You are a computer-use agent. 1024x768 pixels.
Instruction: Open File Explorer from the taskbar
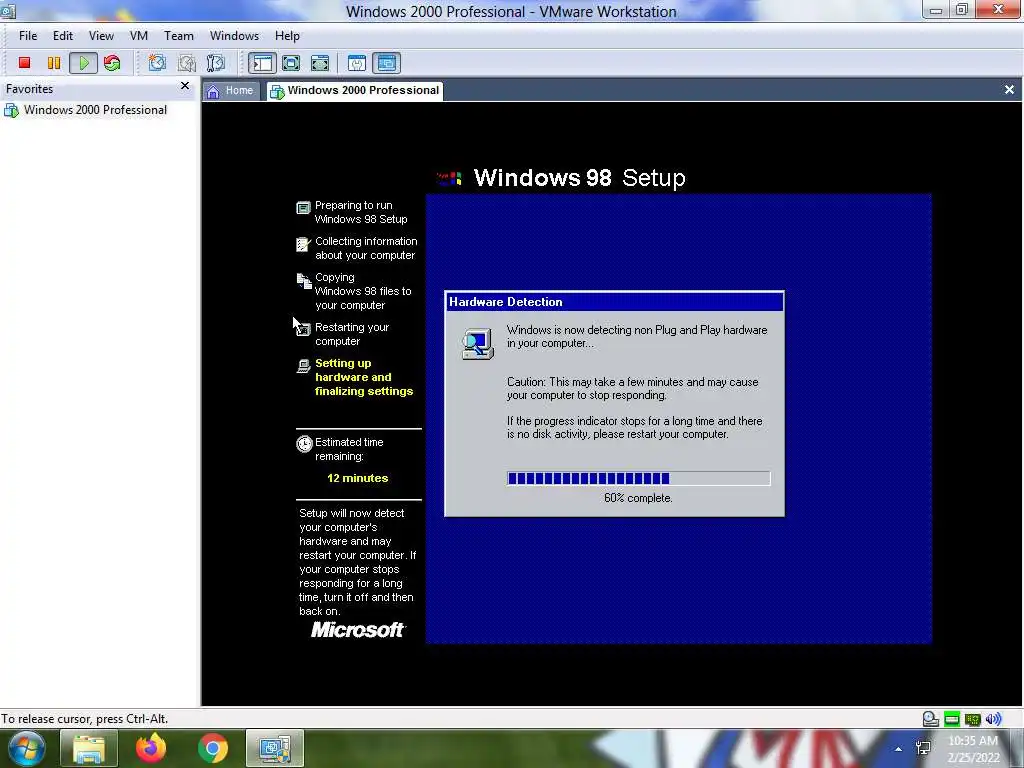[89, 748]
